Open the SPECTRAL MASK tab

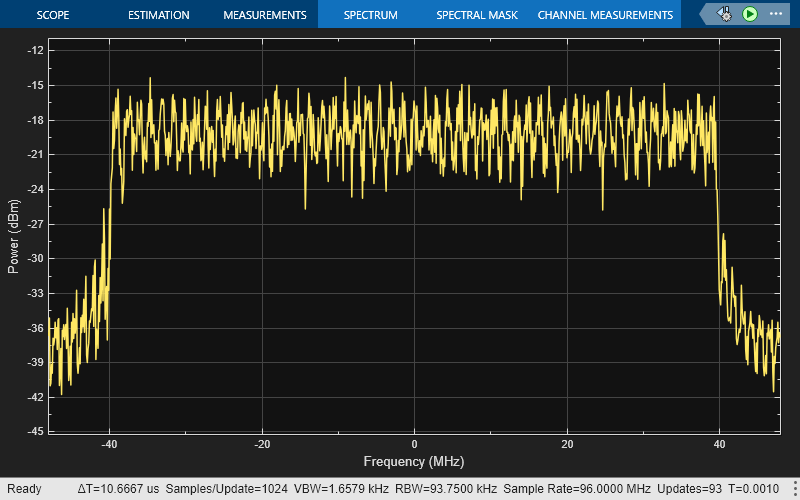(477, 15)
